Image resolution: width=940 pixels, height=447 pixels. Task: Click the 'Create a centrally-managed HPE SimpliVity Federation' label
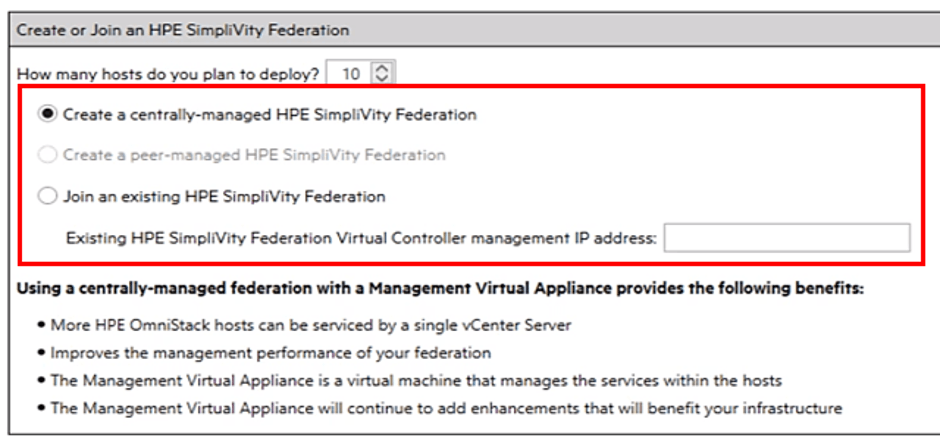coord(269,114)
